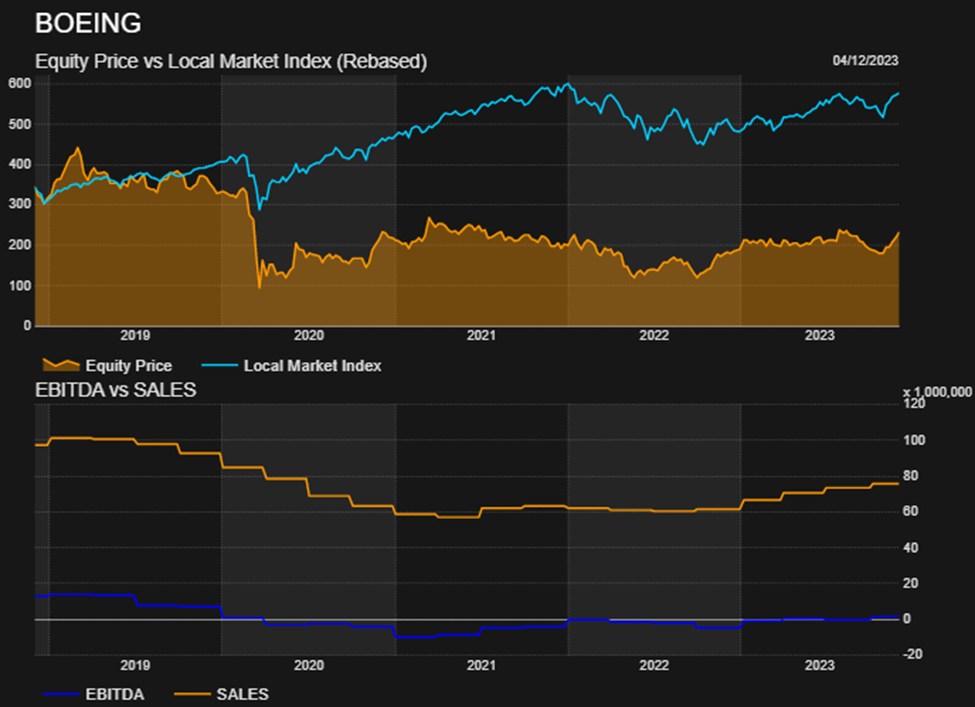Select the Local Market Index legend label
975x707 pixels.
click(312, 366)
